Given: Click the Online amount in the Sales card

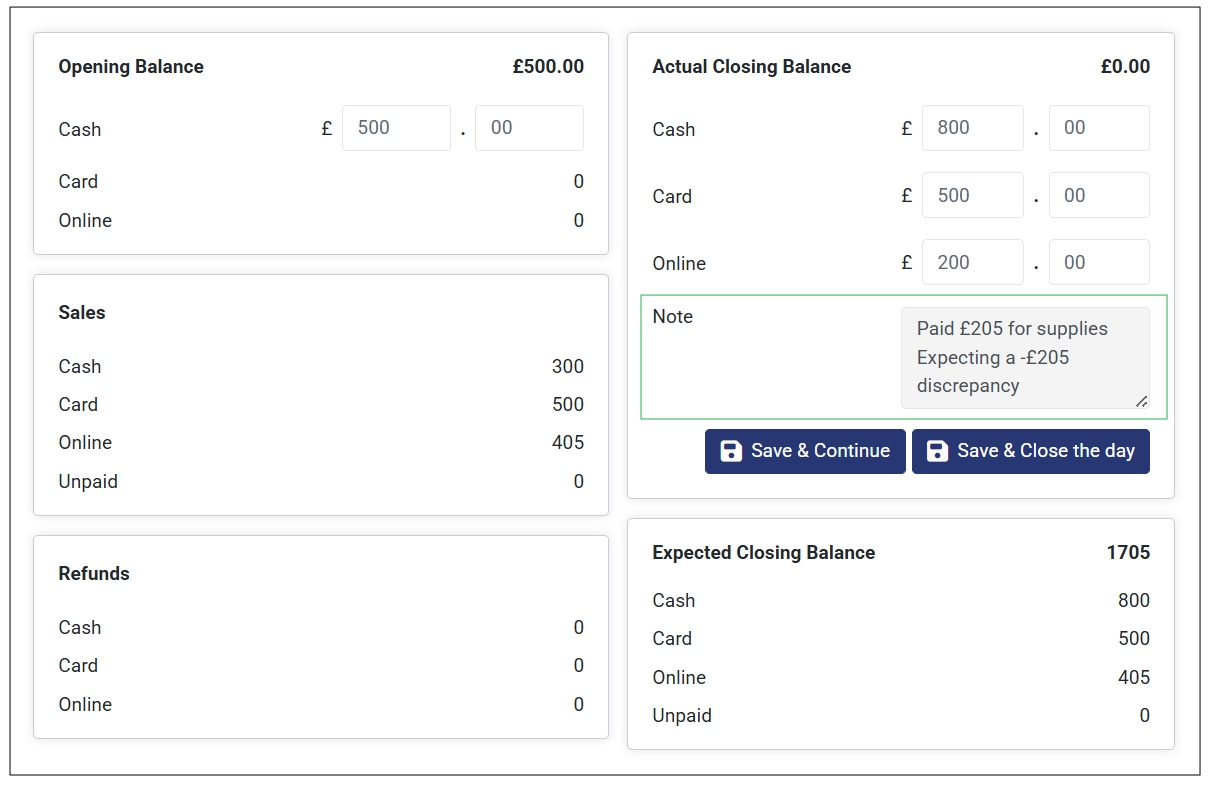Looking at the screenshot, I should tap(567, 443).
